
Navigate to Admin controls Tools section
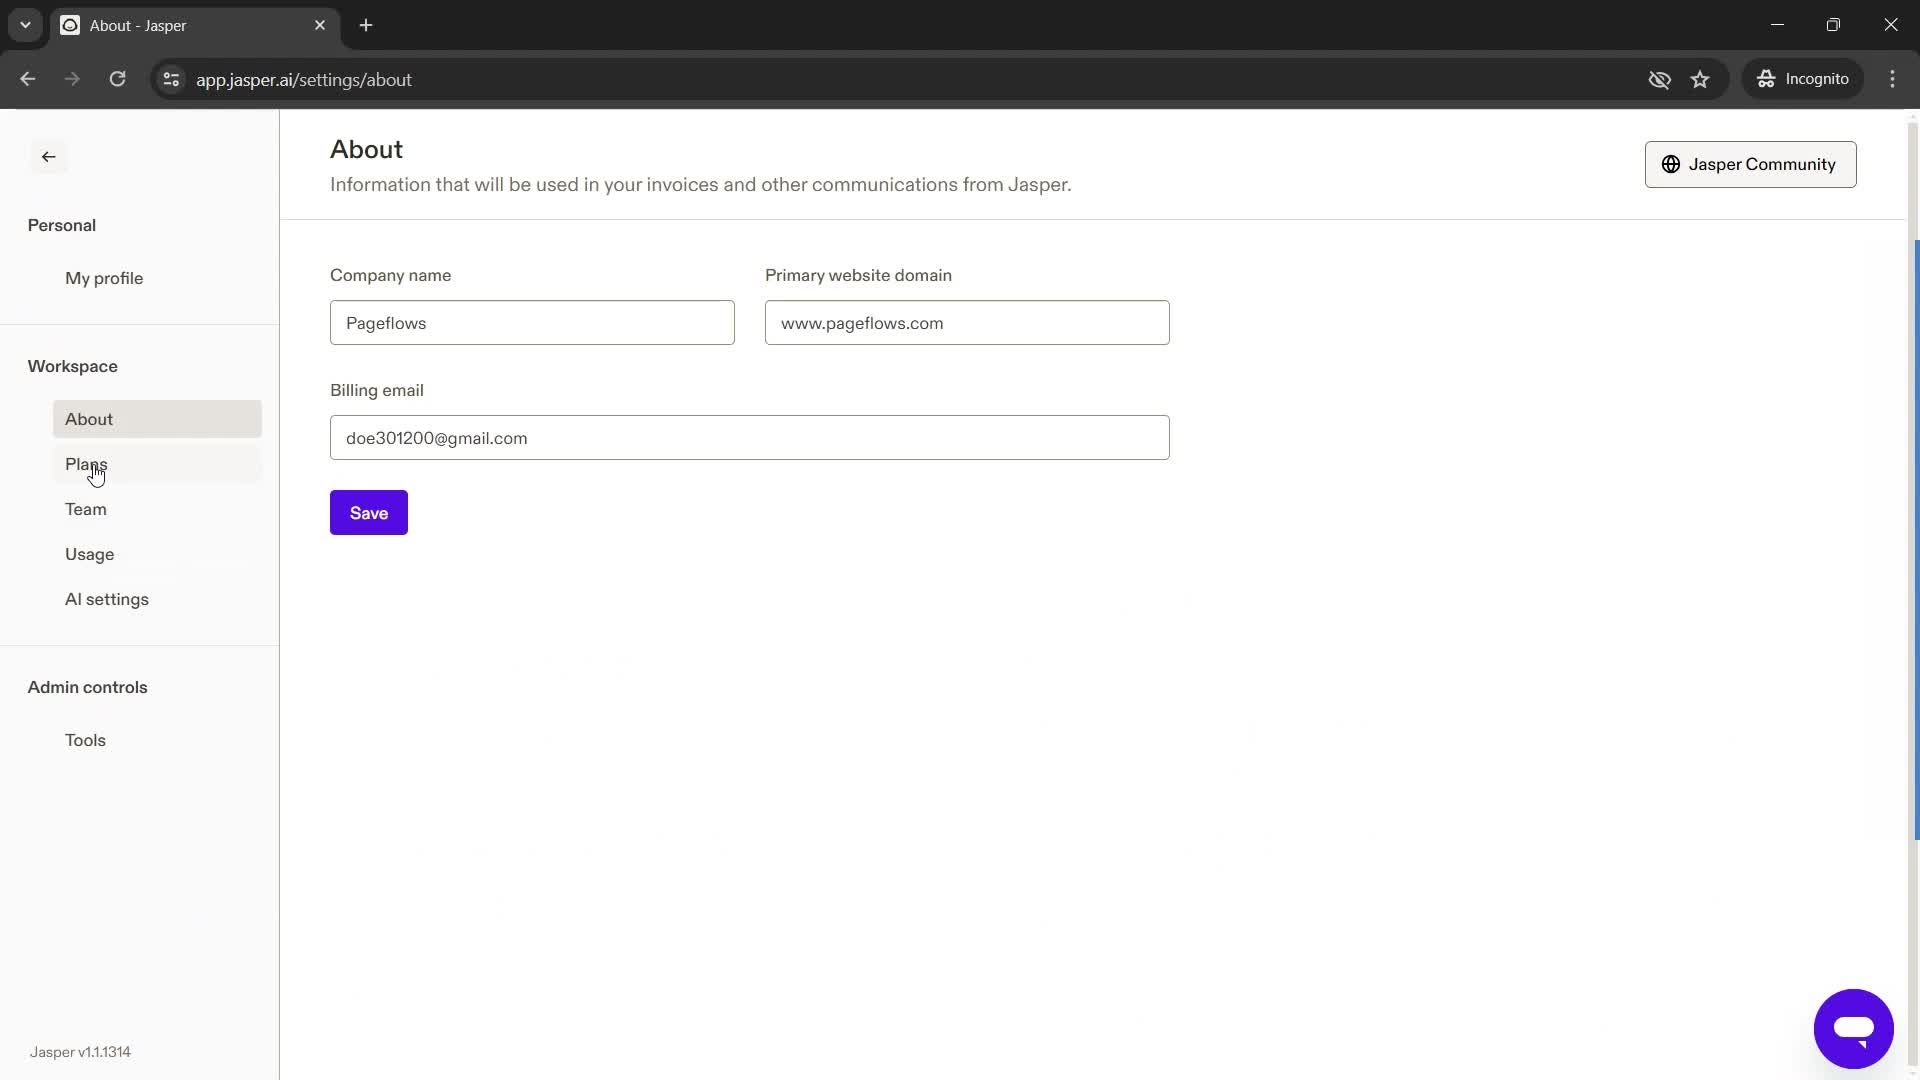[x=86, y=738]
